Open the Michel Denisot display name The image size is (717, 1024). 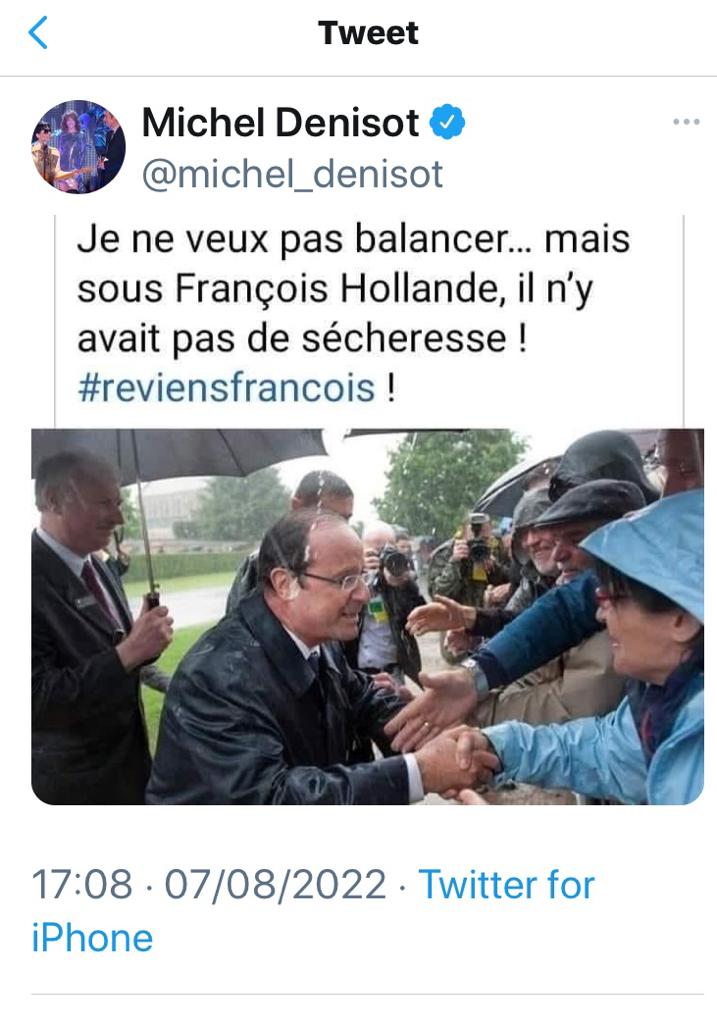(281, 122)
